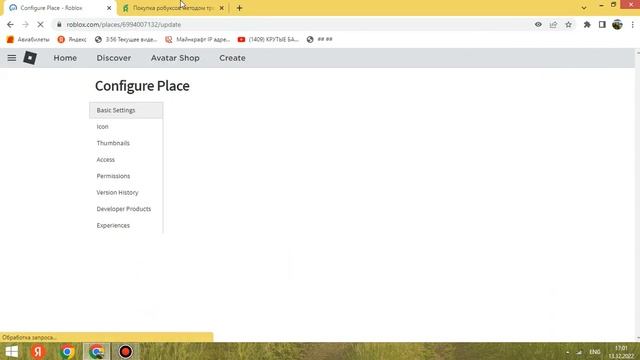
Task: Click the site lock icon in address bar
Action: coord(59,24)
